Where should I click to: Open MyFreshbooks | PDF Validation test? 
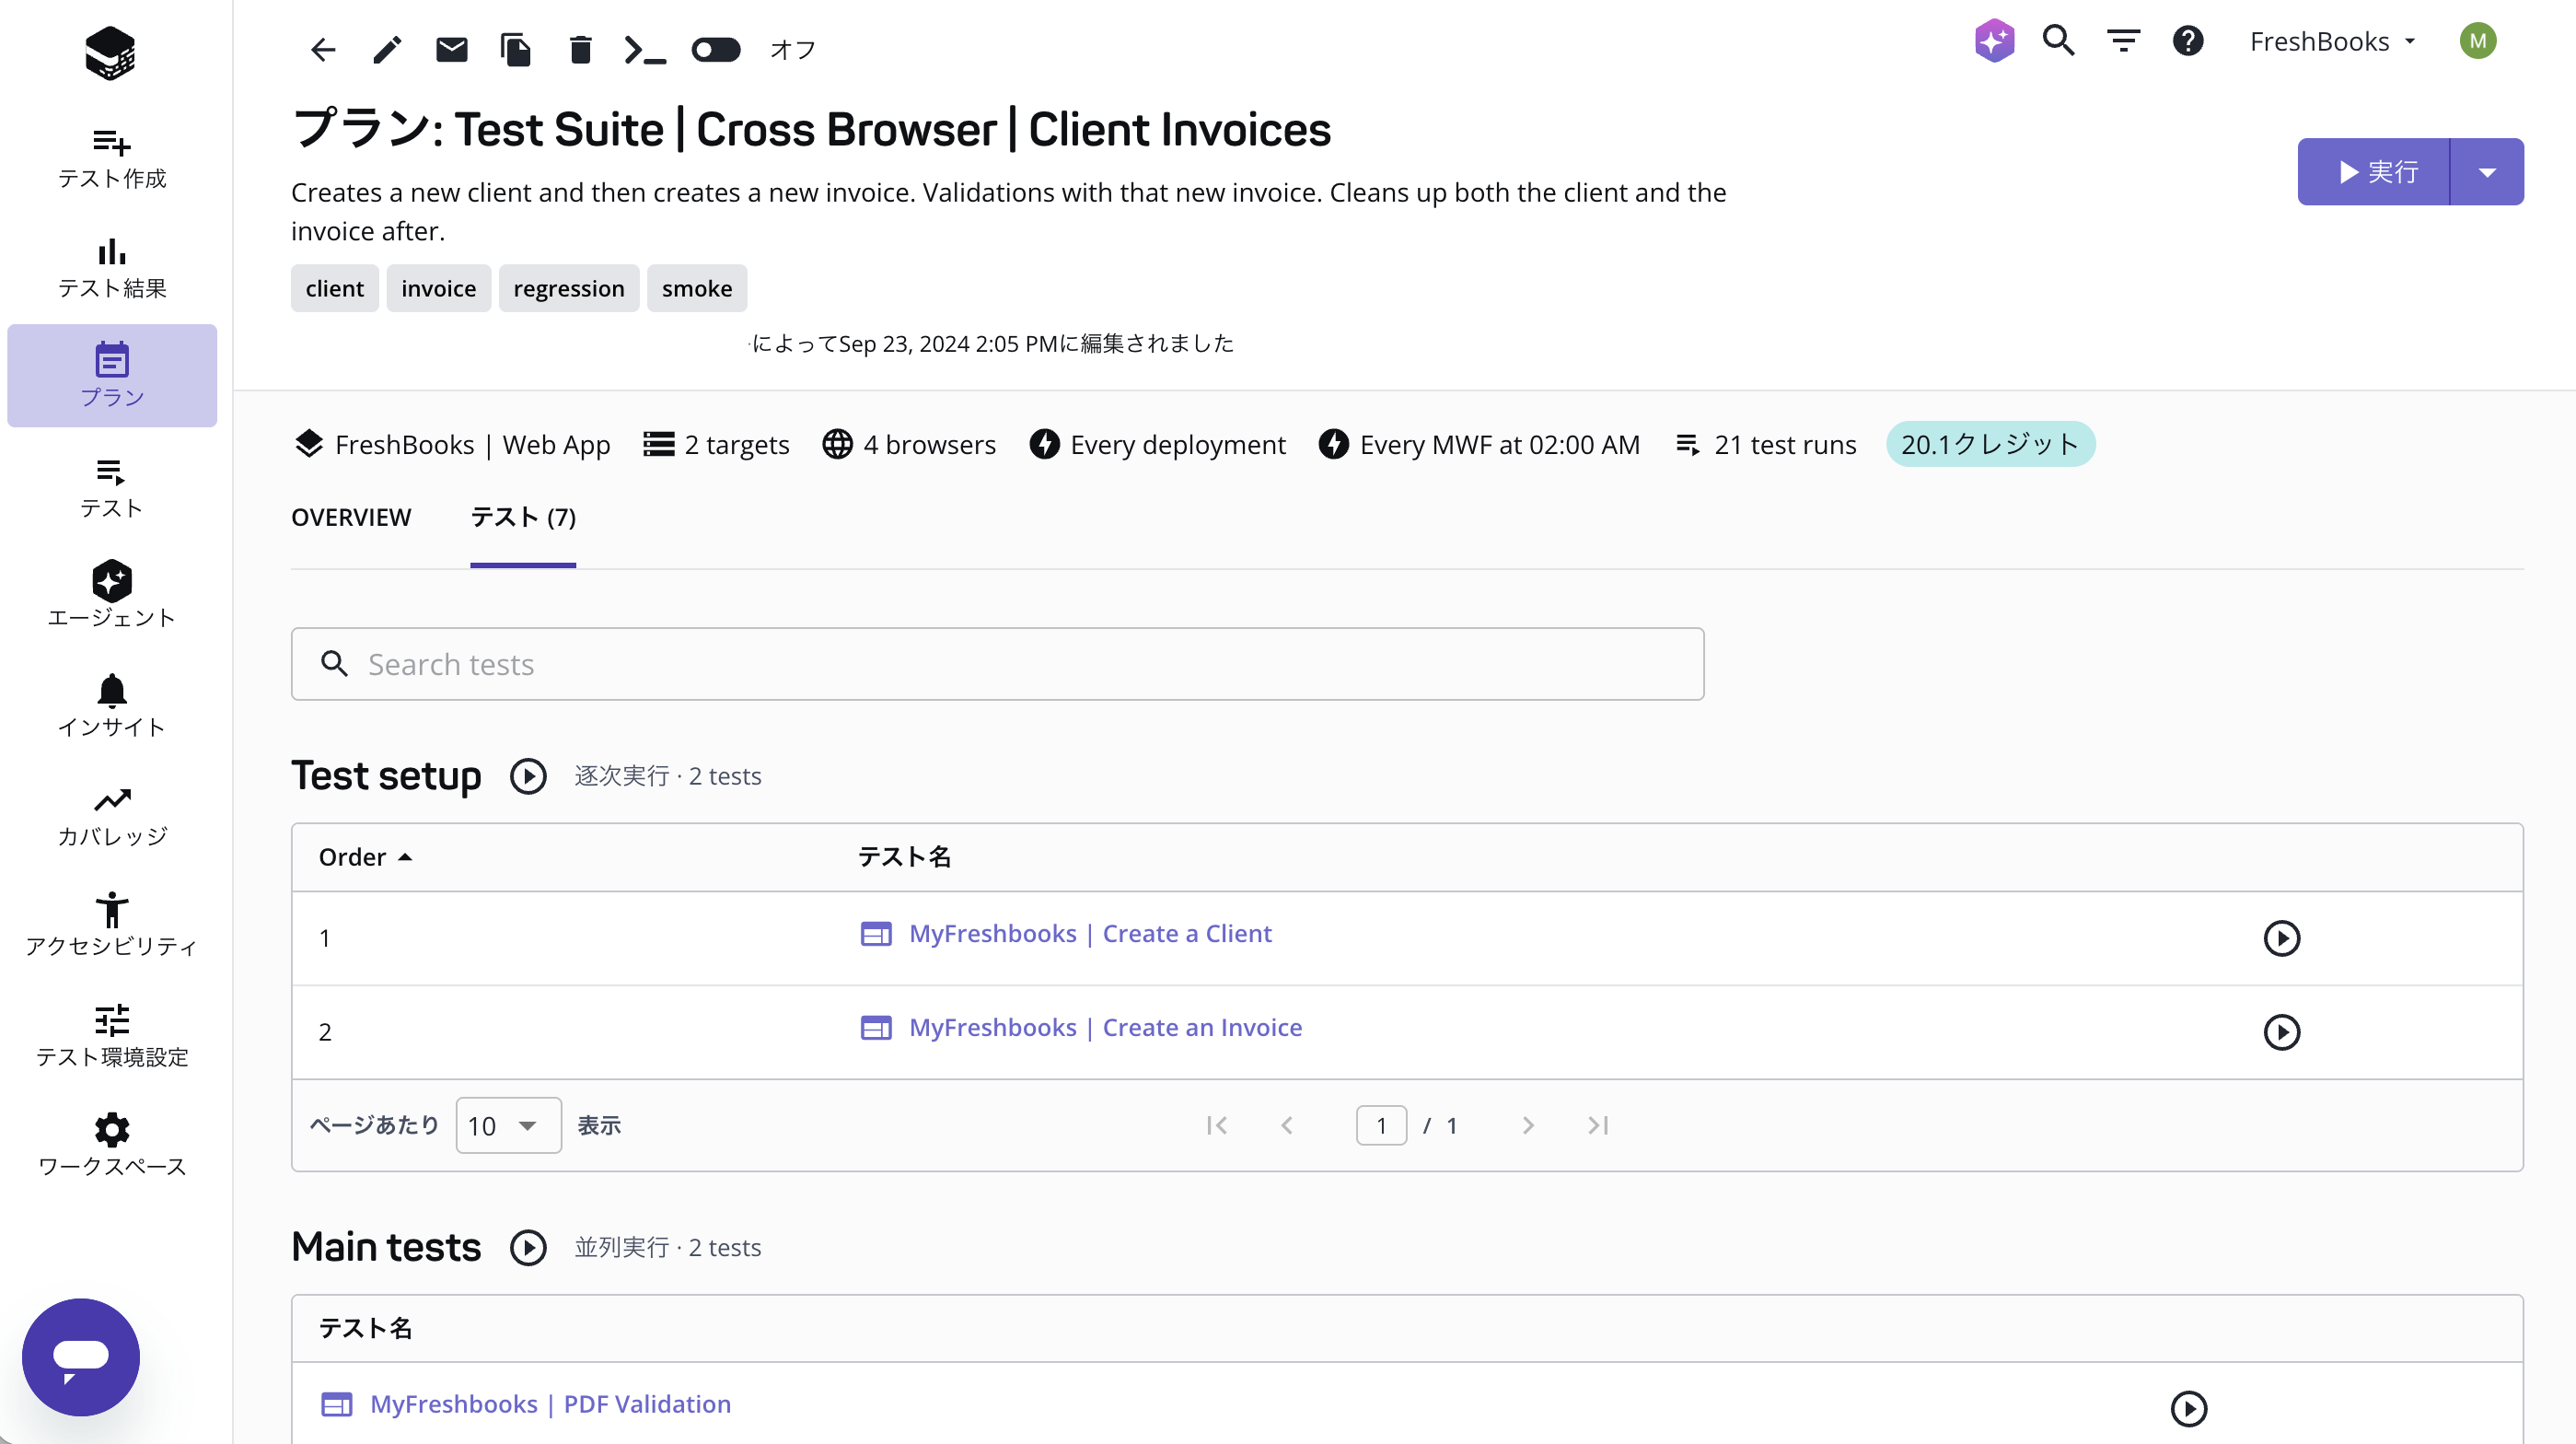(x=550, y=1404)
